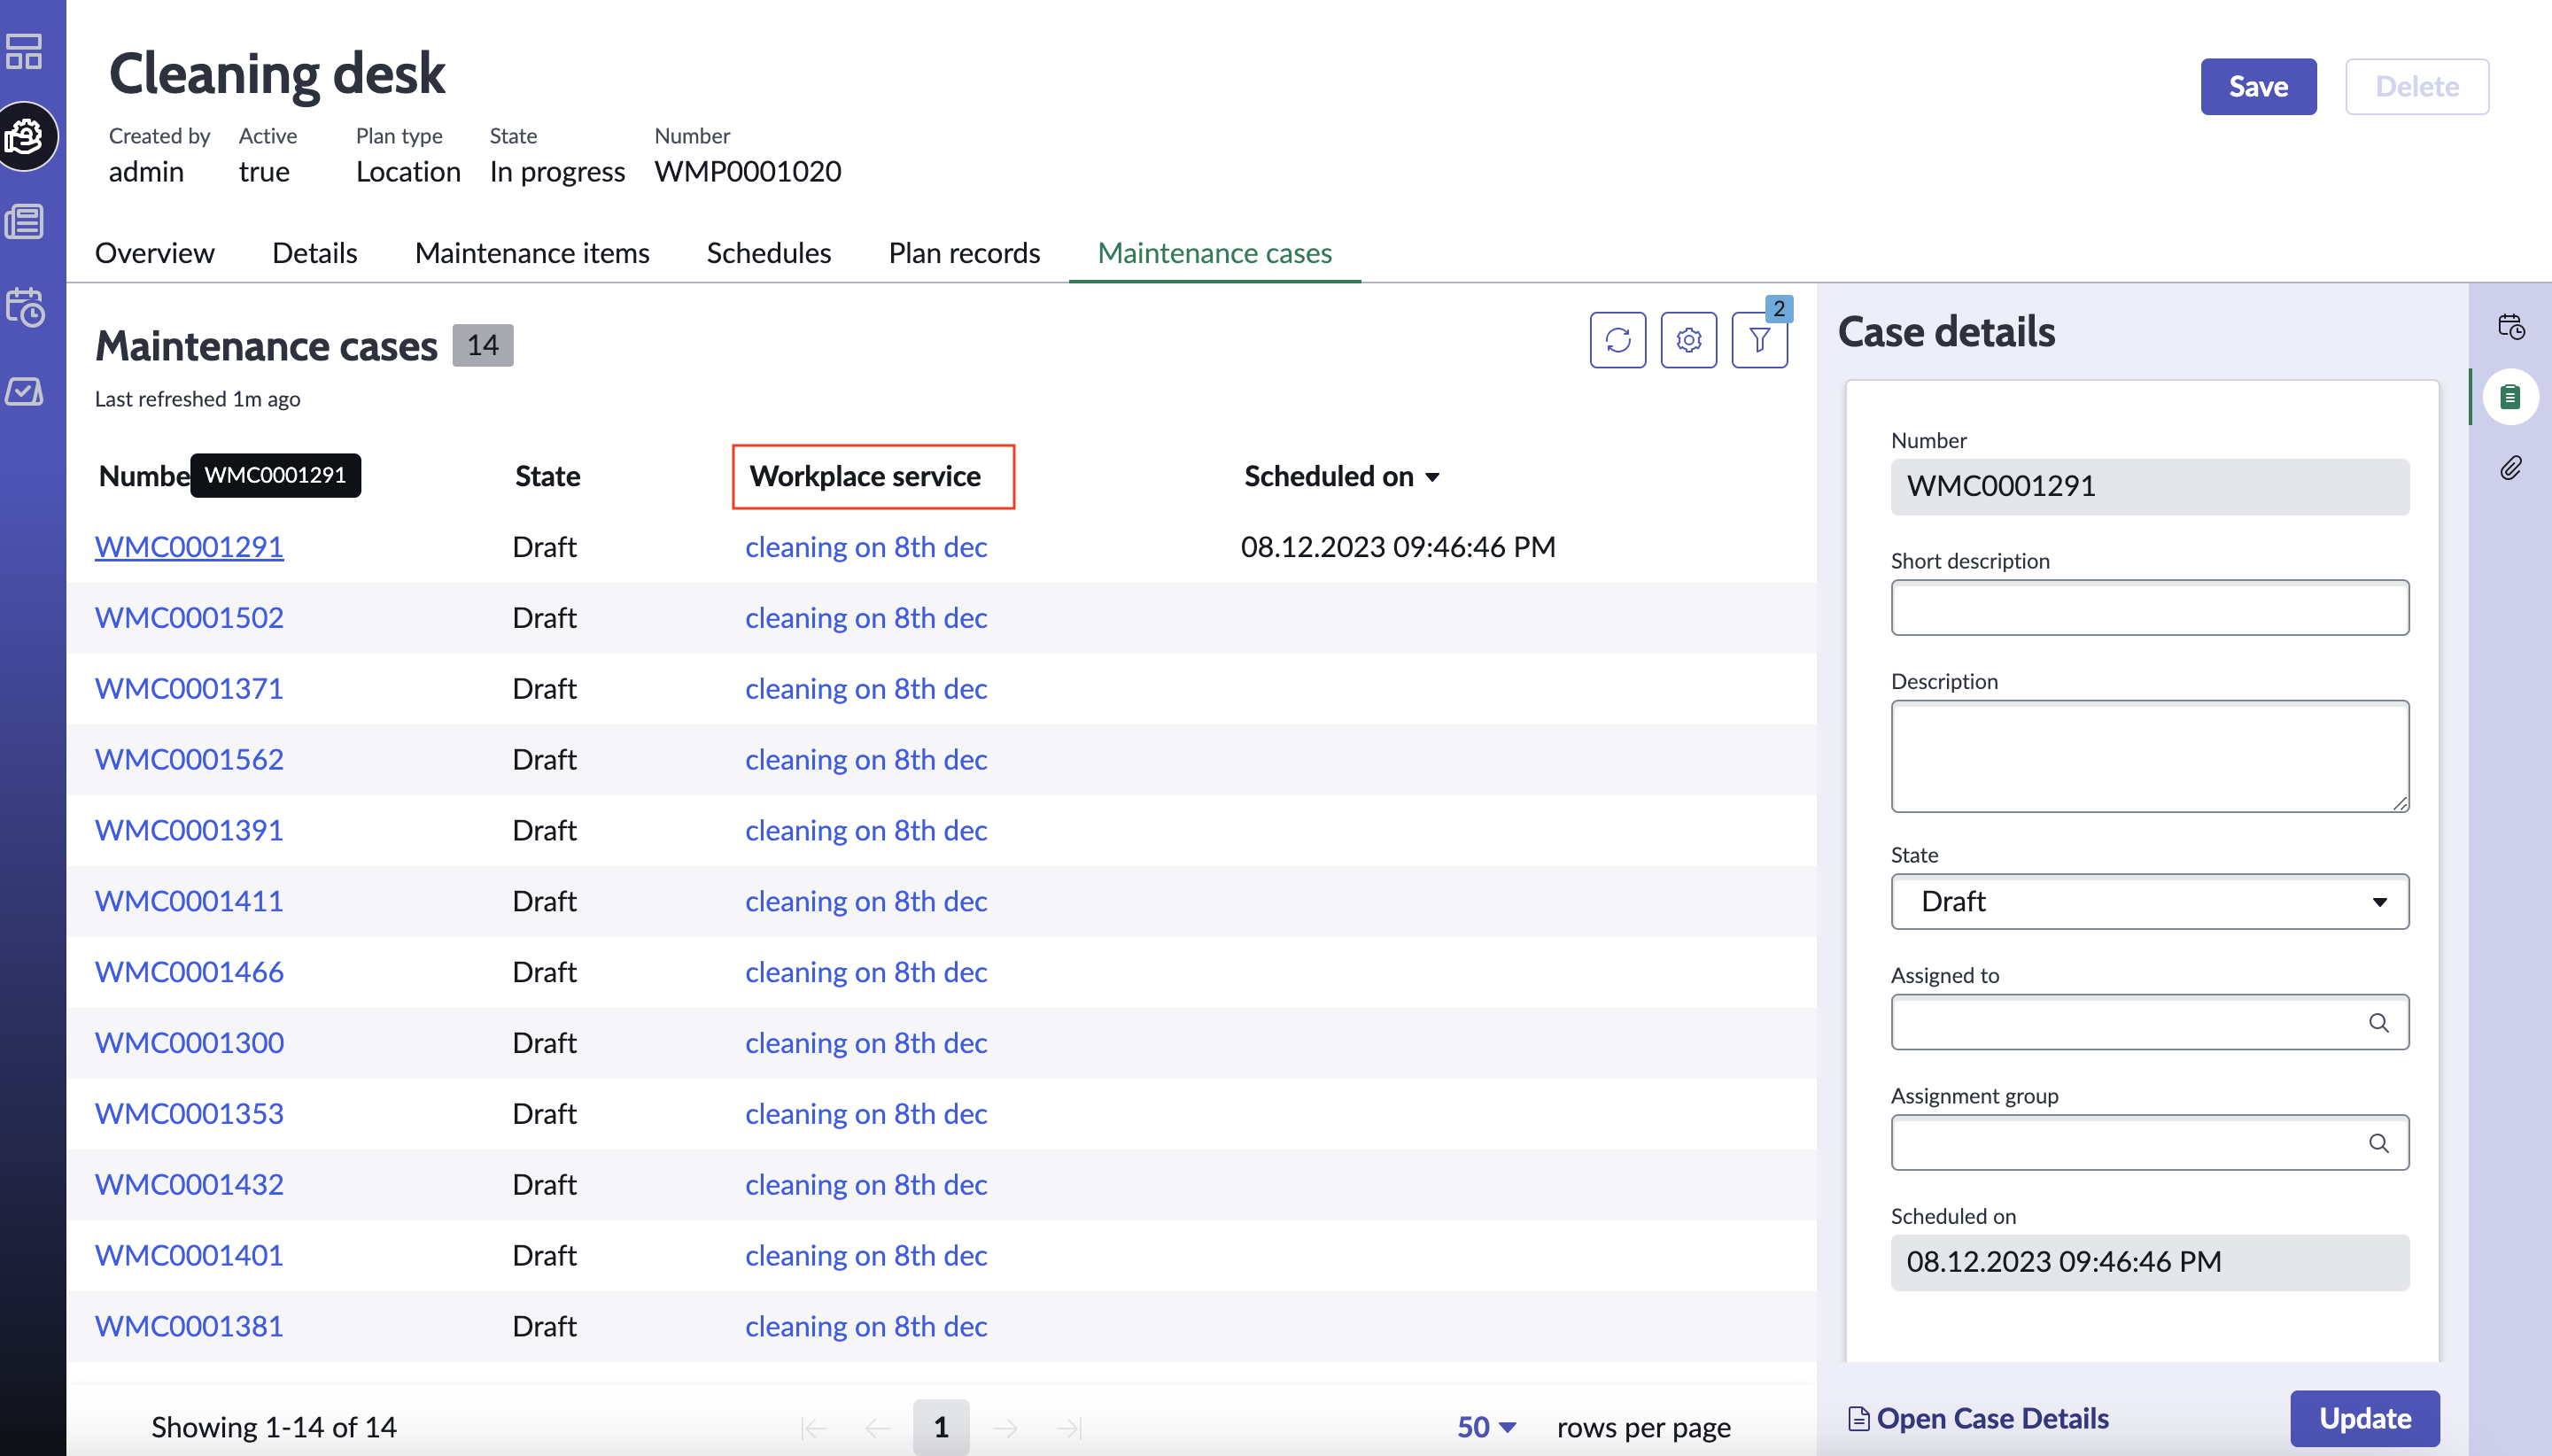This screenshot has width=2552, height=1456.
Task: Open the analytics chart sidebar icon
Action: pyautogui.click(x=24, y=391)
